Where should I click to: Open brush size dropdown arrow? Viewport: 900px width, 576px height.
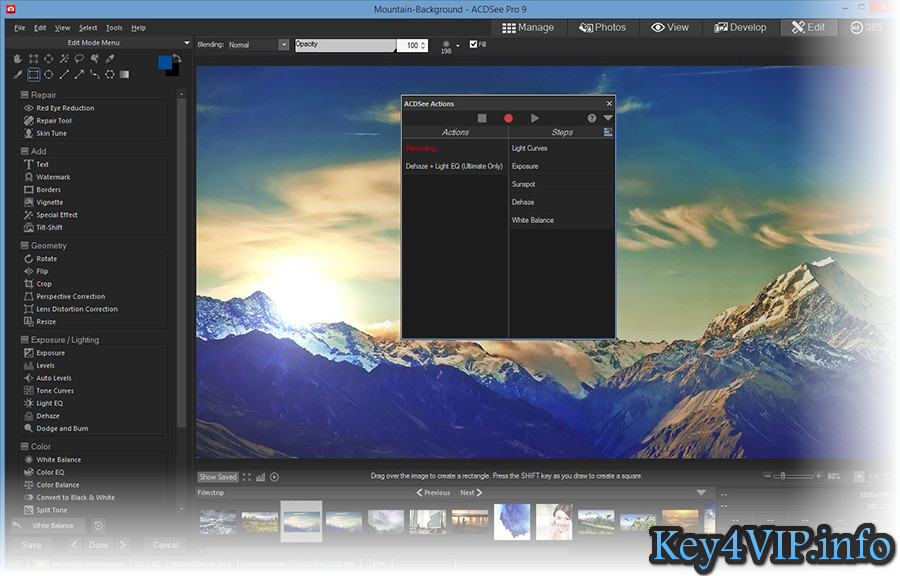(x=457, y=45)
